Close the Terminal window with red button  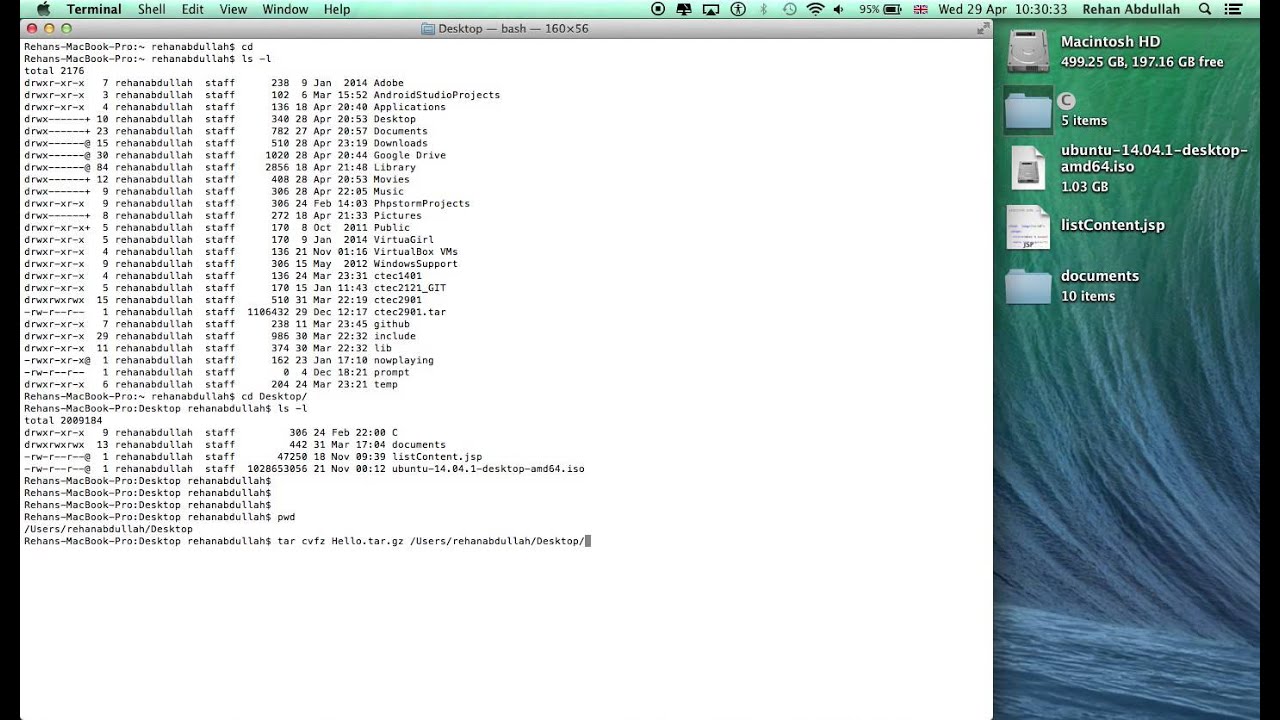tap(31, 29)
